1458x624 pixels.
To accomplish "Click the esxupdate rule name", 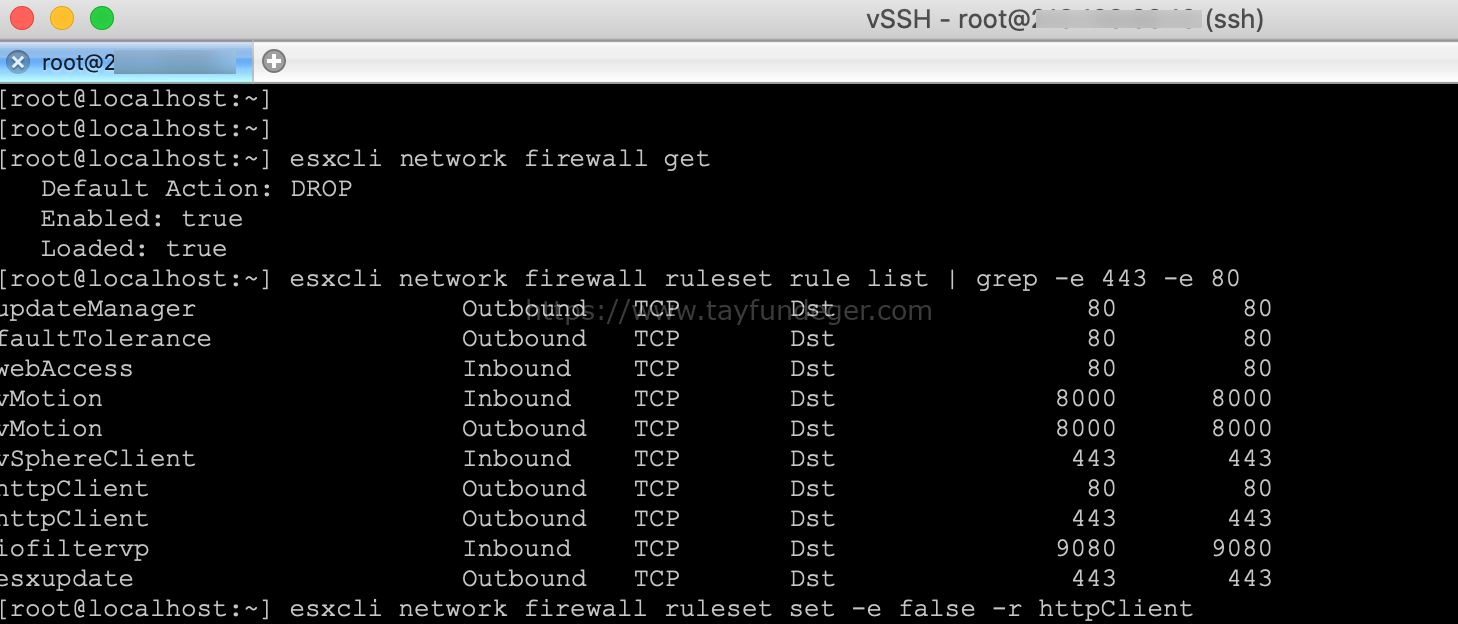I will 66,579.
